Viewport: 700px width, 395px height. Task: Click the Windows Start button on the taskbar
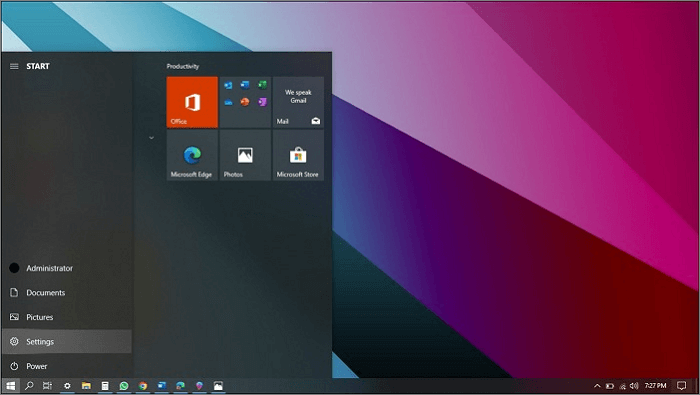11,386
